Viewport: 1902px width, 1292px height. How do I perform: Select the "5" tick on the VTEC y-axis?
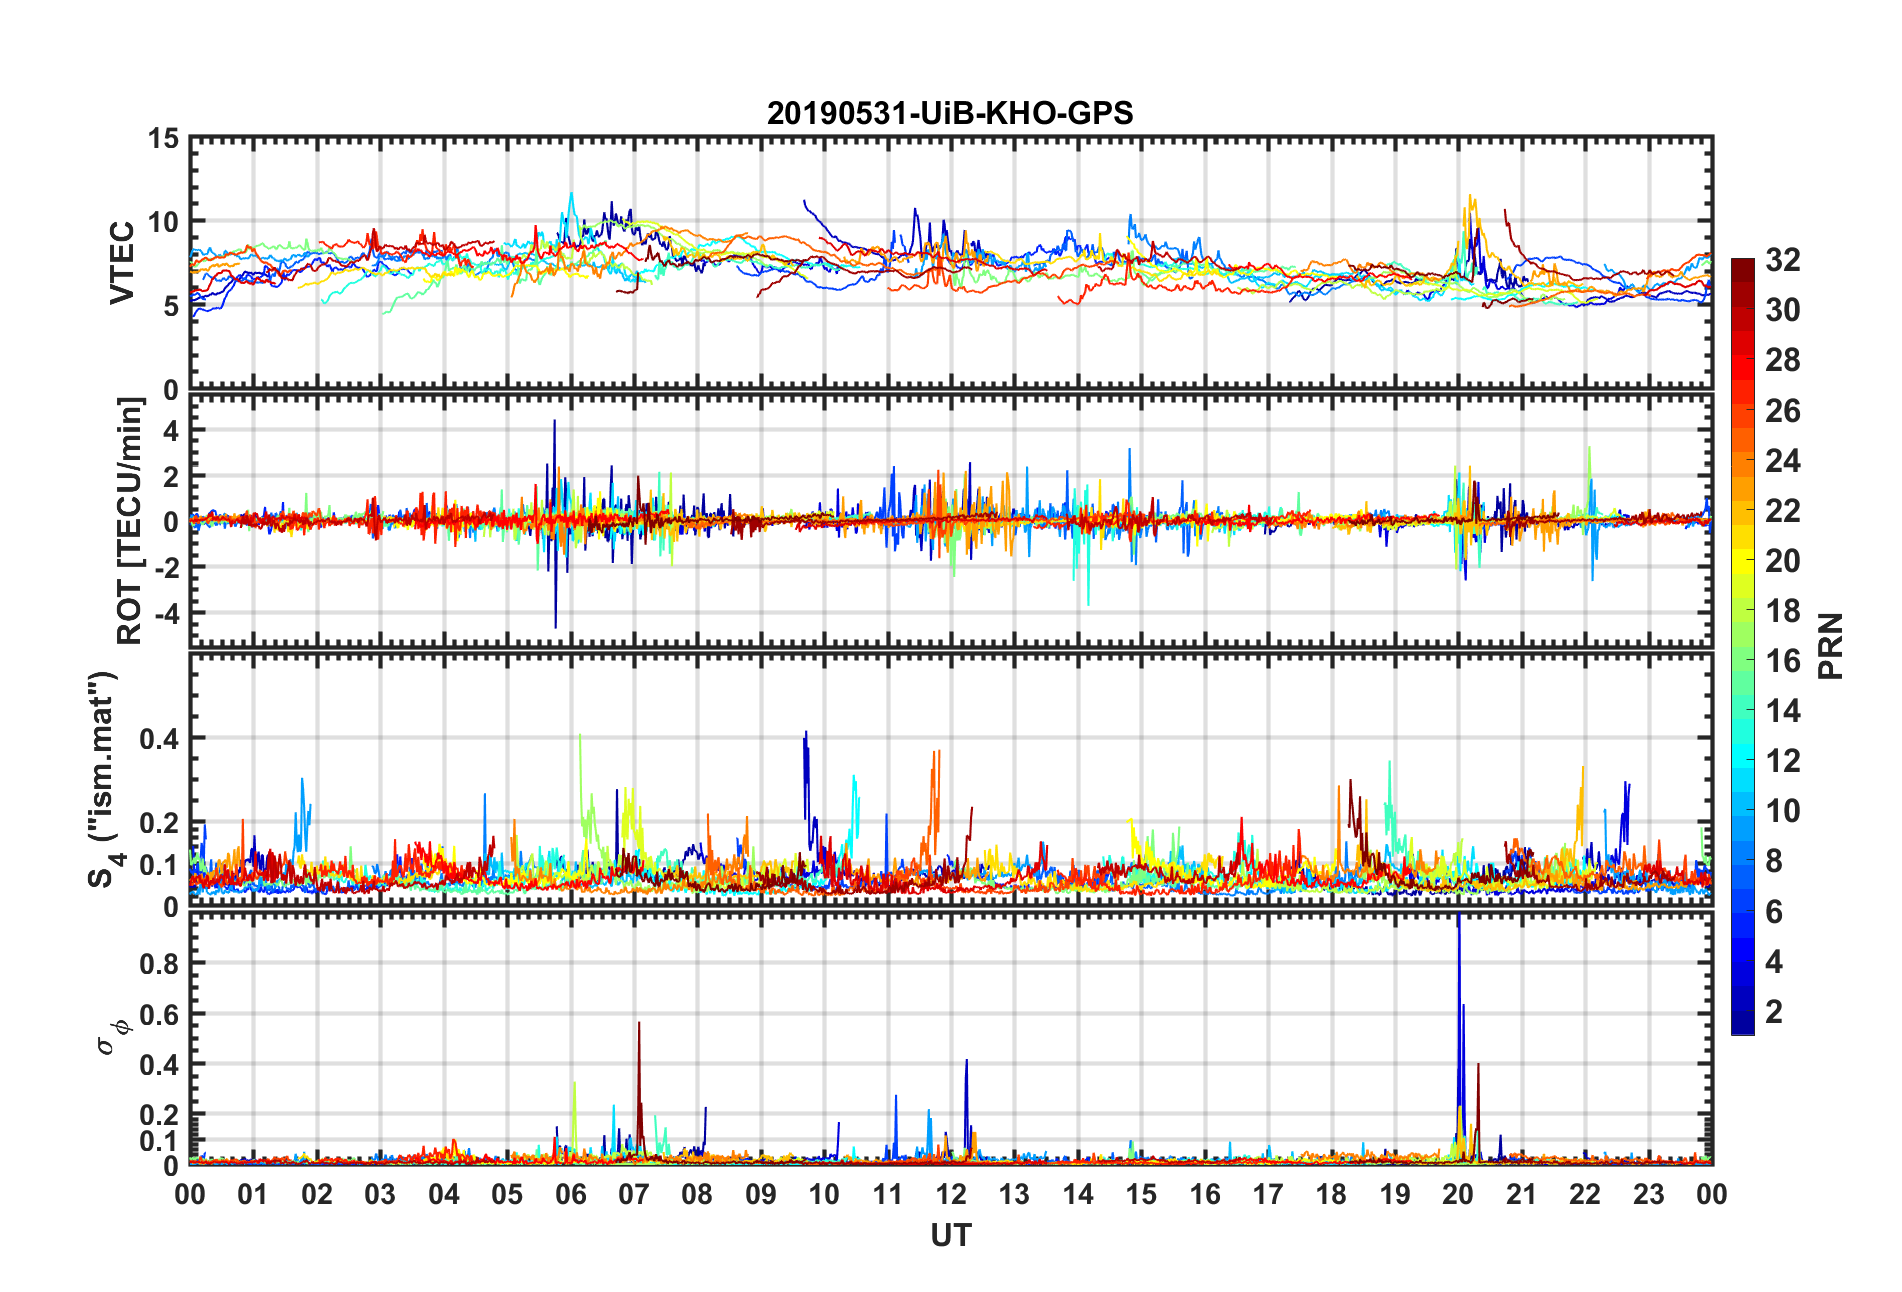pos(172,306)
